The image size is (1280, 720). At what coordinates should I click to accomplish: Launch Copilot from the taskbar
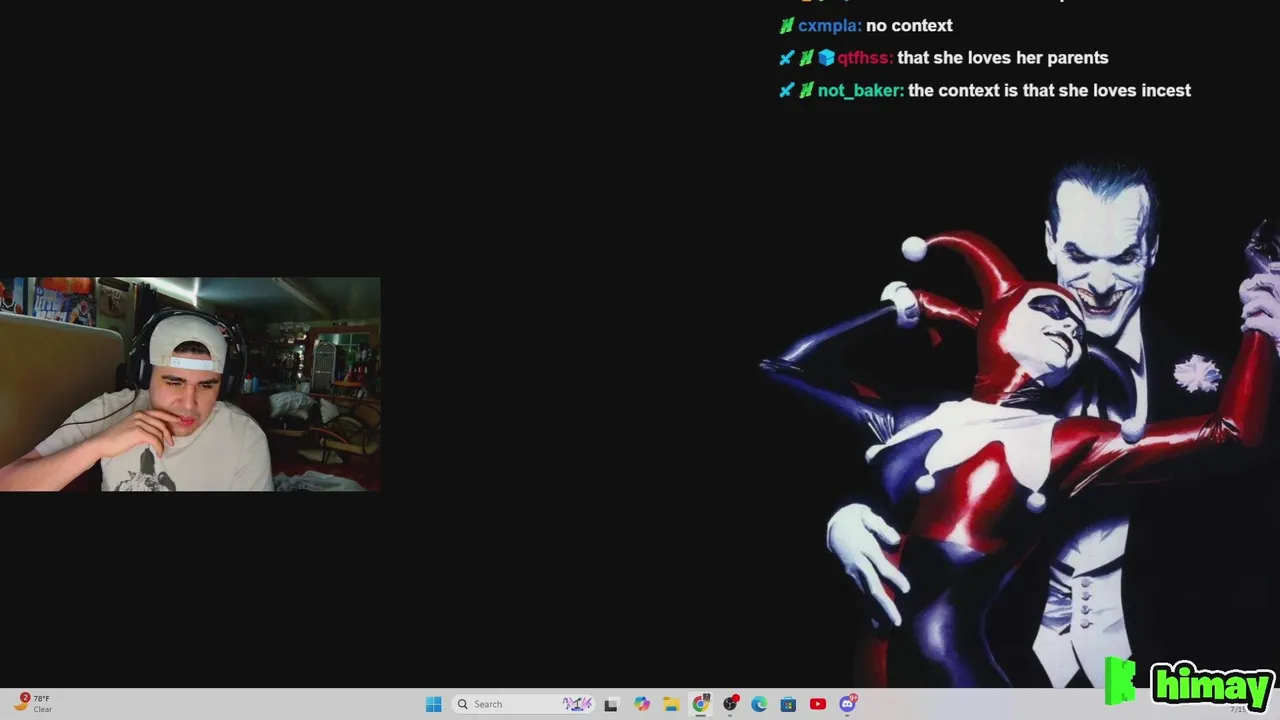[641, 704]
